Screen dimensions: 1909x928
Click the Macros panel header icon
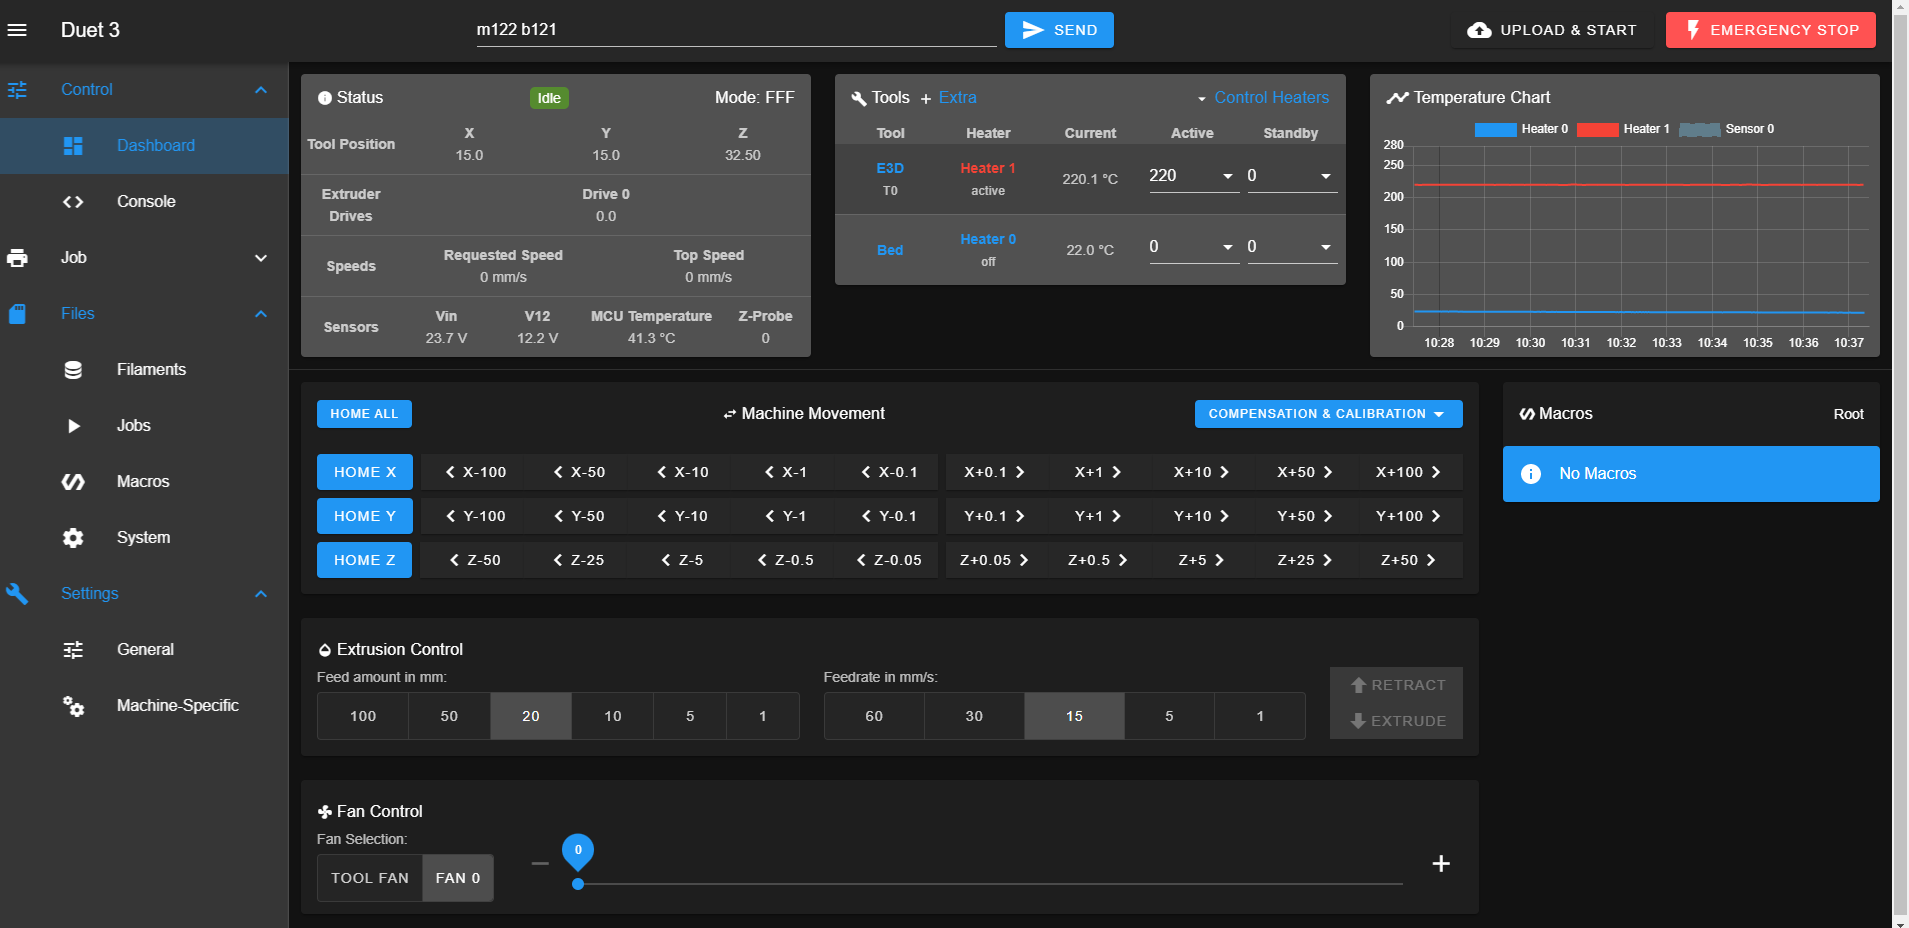pos(1527,414)
